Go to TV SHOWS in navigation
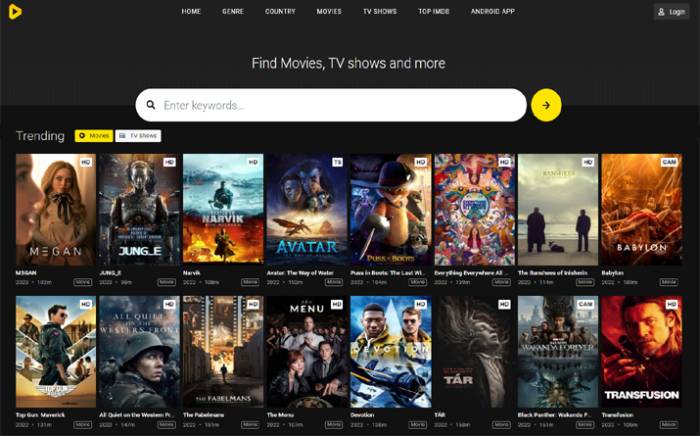 coord(379,12)
